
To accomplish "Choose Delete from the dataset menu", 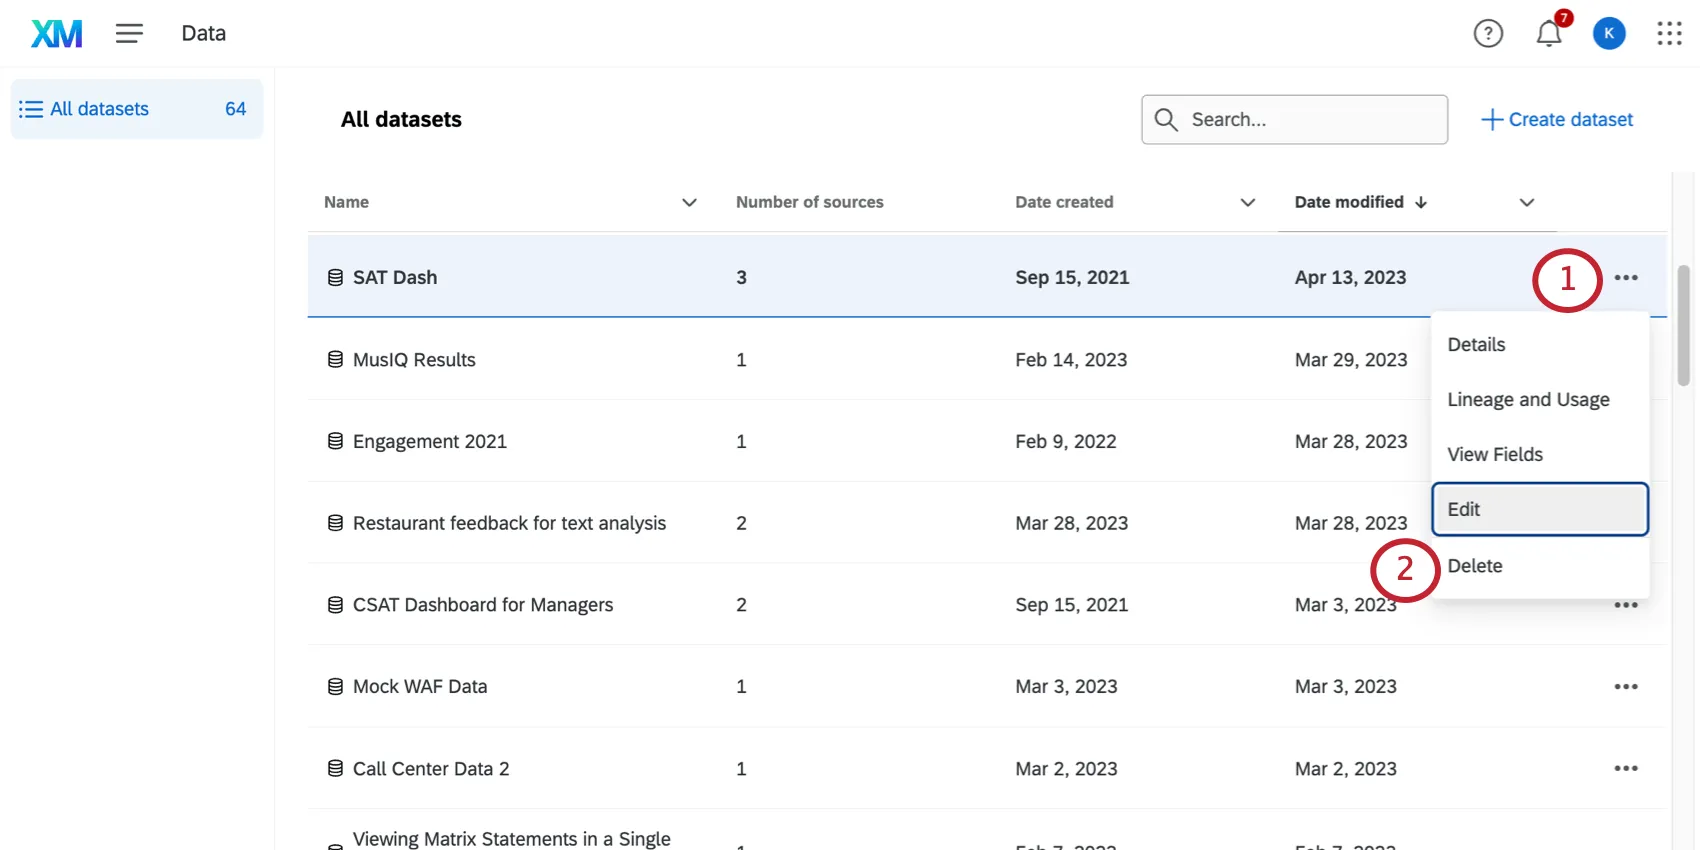I will [1475, 566].
